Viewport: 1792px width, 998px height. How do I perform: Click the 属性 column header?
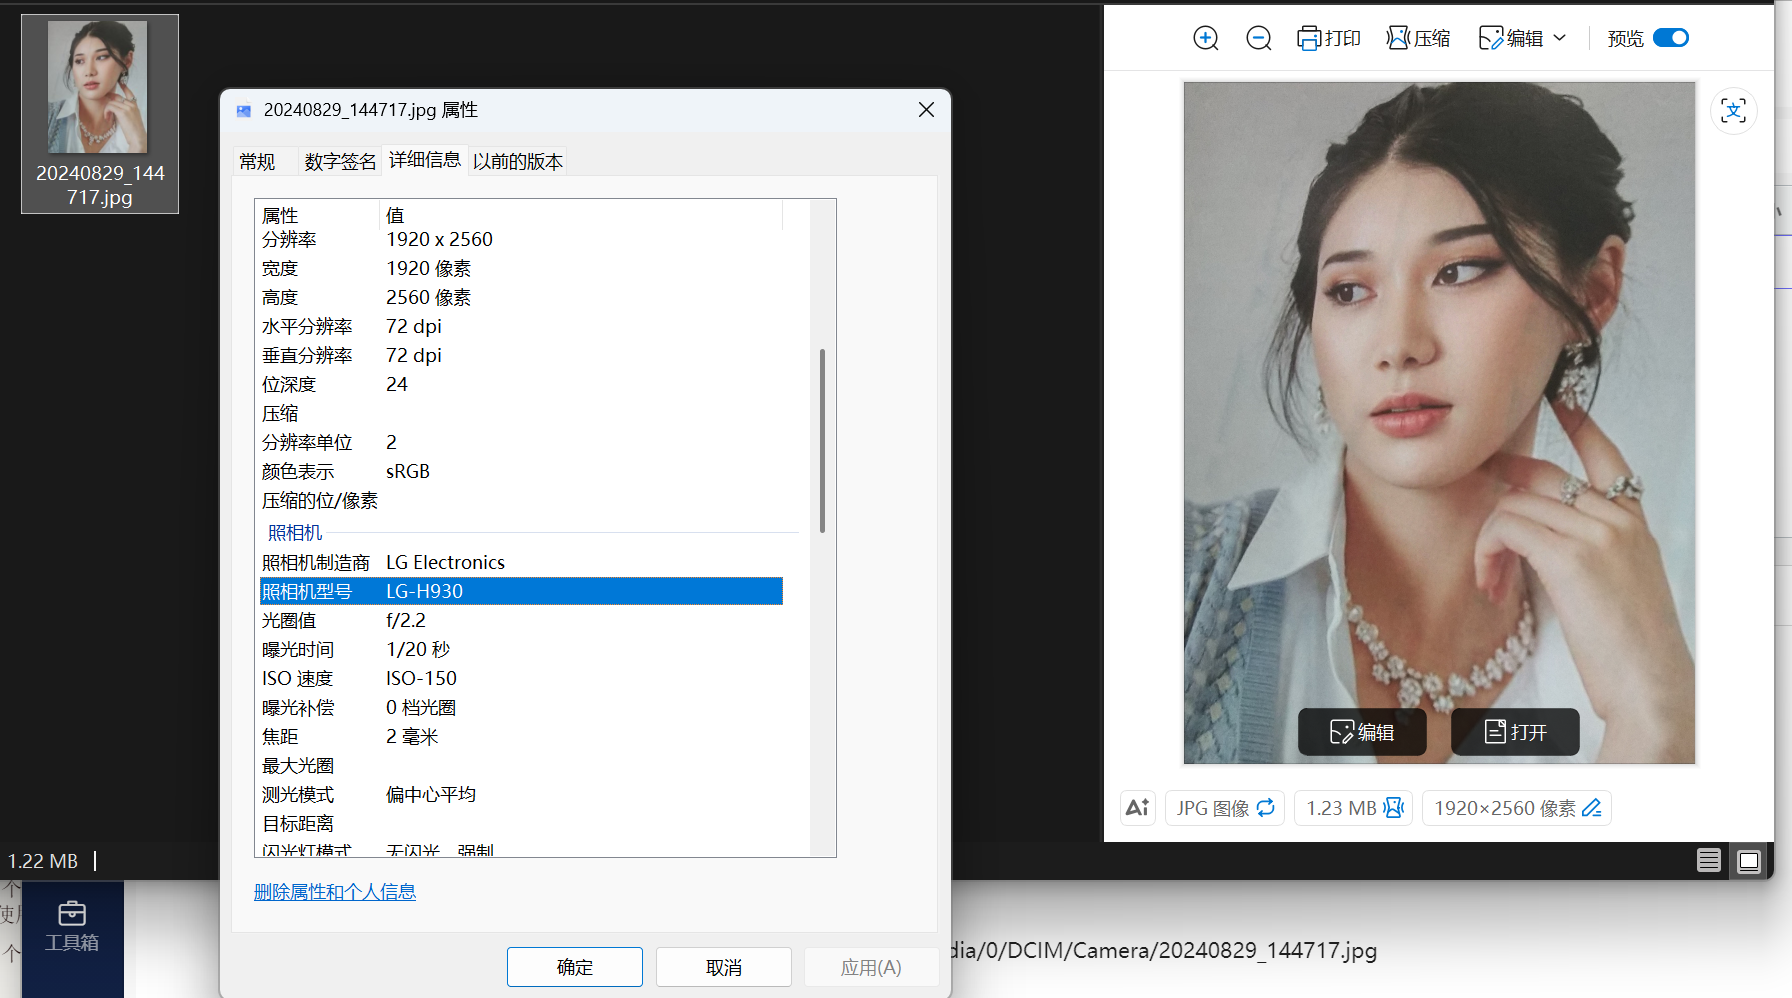(x=318, y=215)
